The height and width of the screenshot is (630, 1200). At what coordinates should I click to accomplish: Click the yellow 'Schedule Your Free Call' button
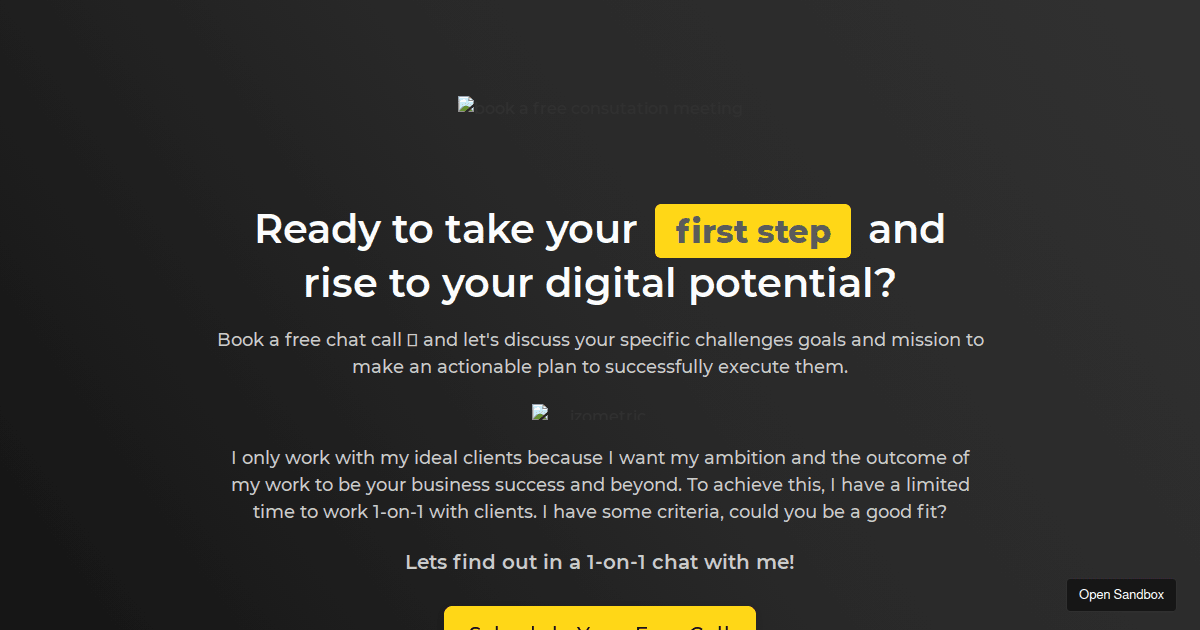(600, 622)
